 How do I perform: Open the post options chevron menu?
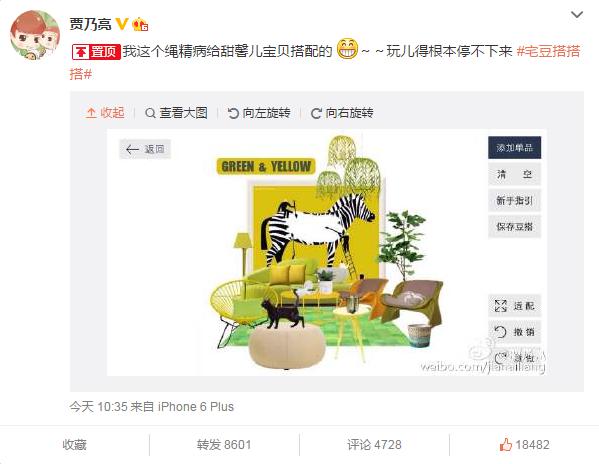[576, 15]
